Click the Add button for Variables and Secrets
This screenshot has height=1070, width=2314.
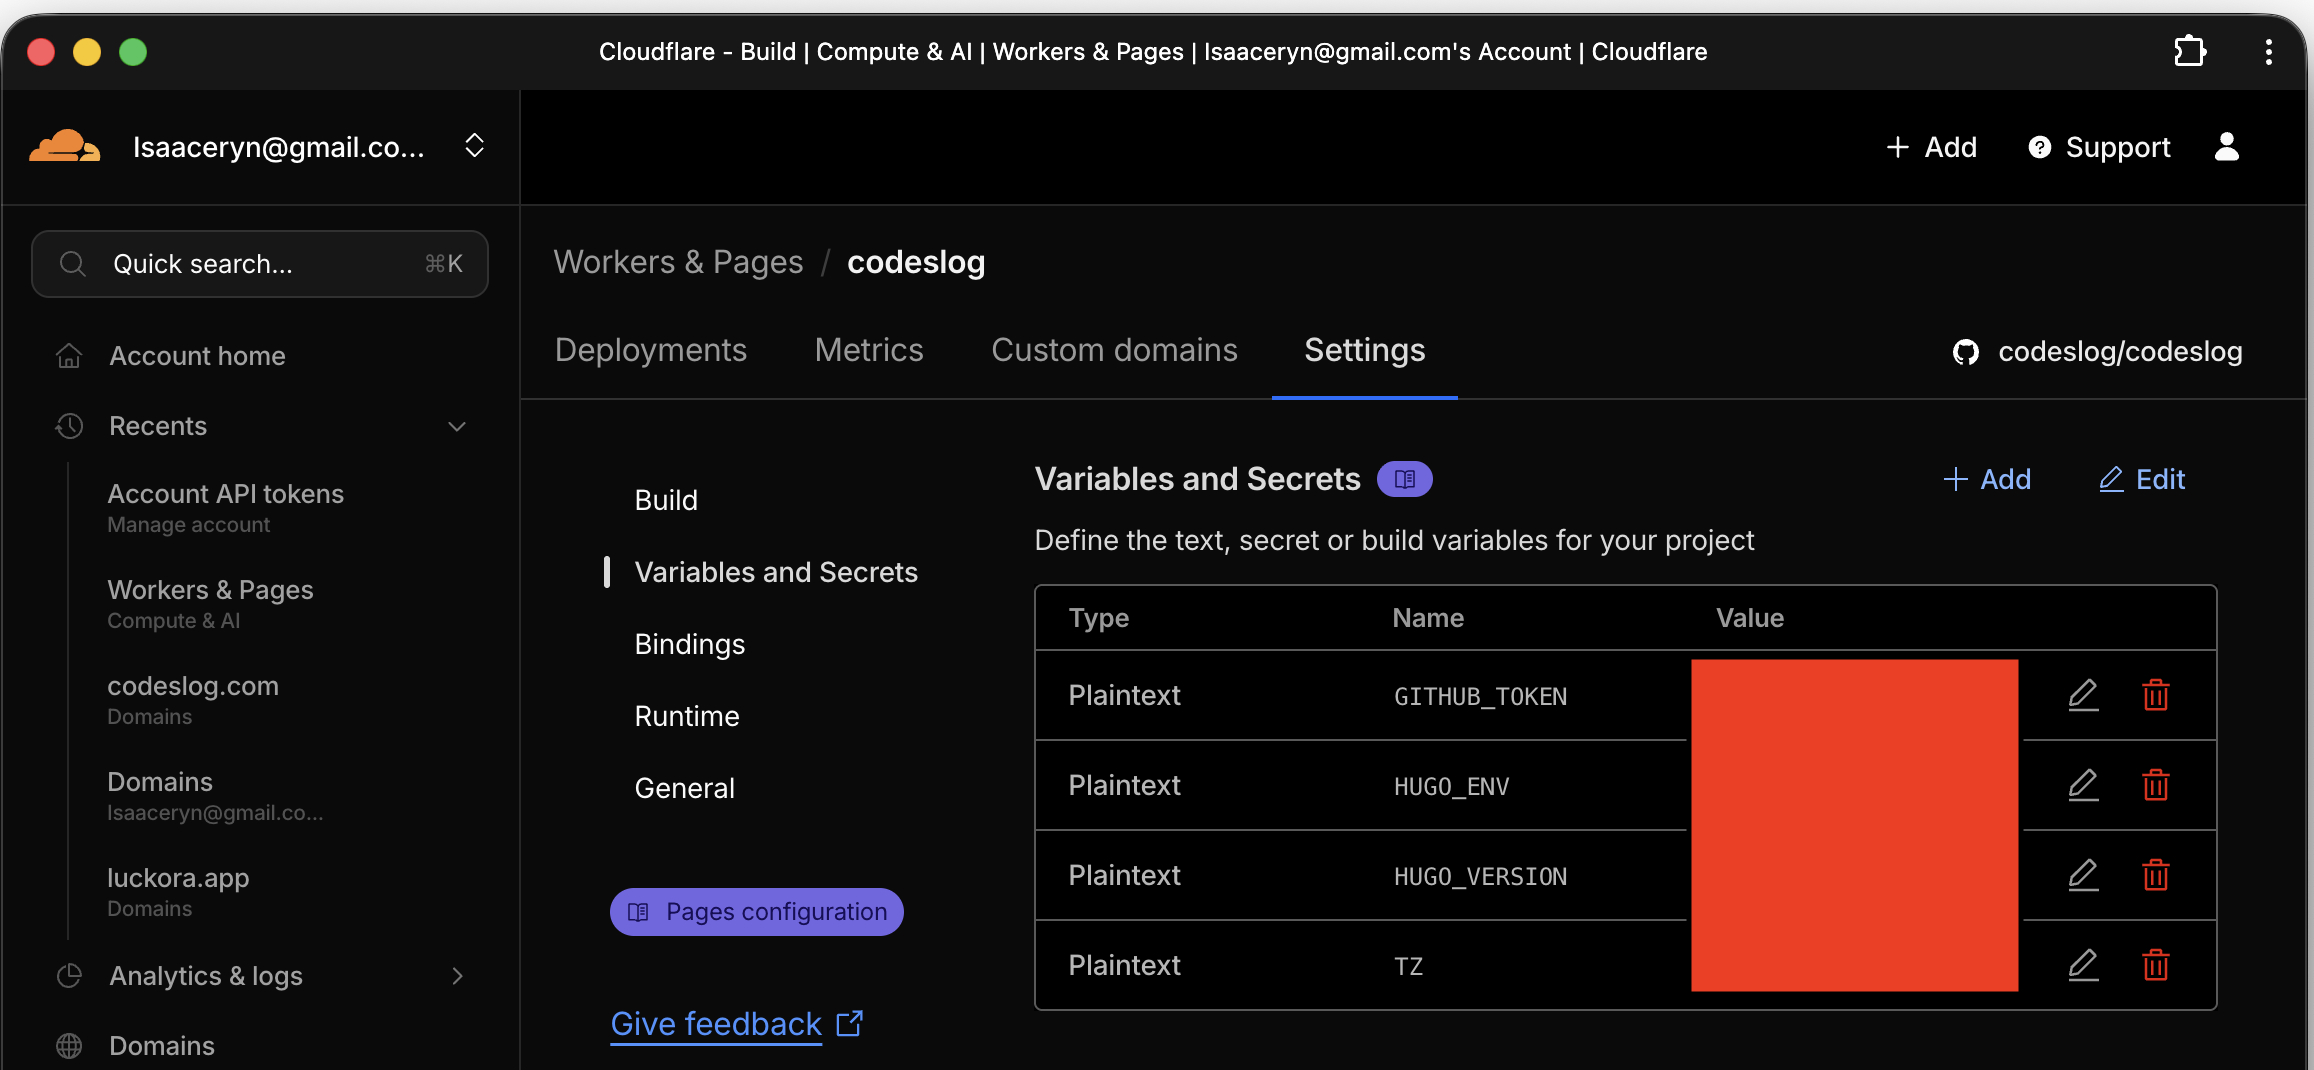pos(1988,479)
